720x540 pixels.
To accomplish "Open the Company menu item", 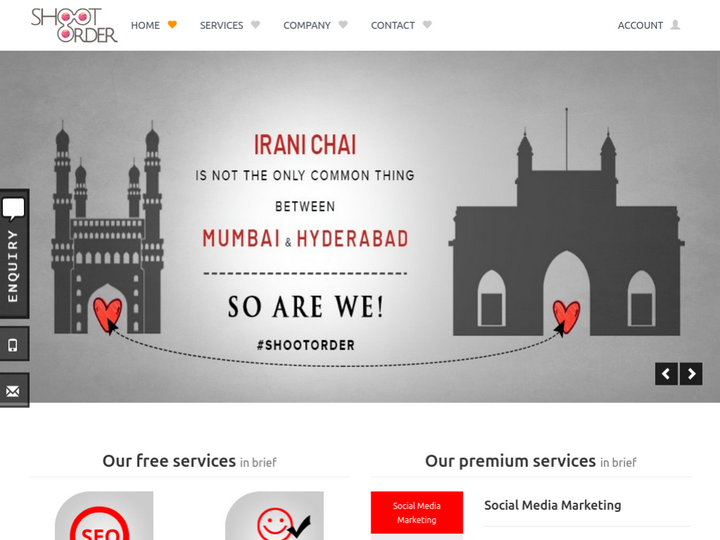I will click(307, 25).
